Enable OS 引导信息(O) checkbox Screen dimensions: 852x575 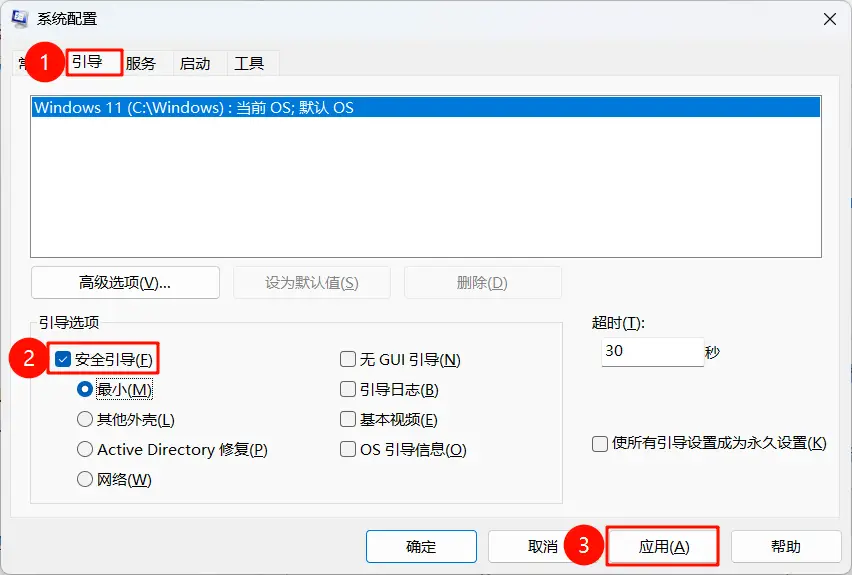[348, 449]
